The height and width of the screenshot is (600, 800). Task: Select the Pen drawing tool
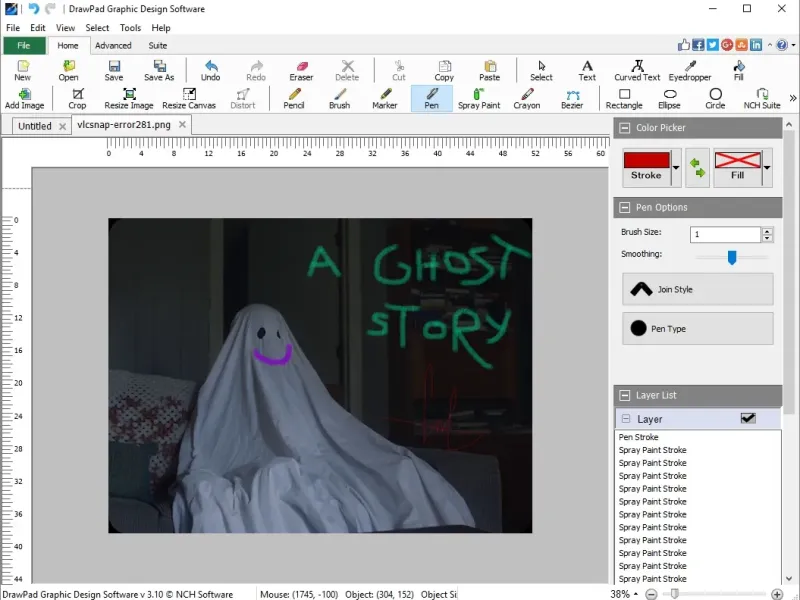click(x=432, y=98)
